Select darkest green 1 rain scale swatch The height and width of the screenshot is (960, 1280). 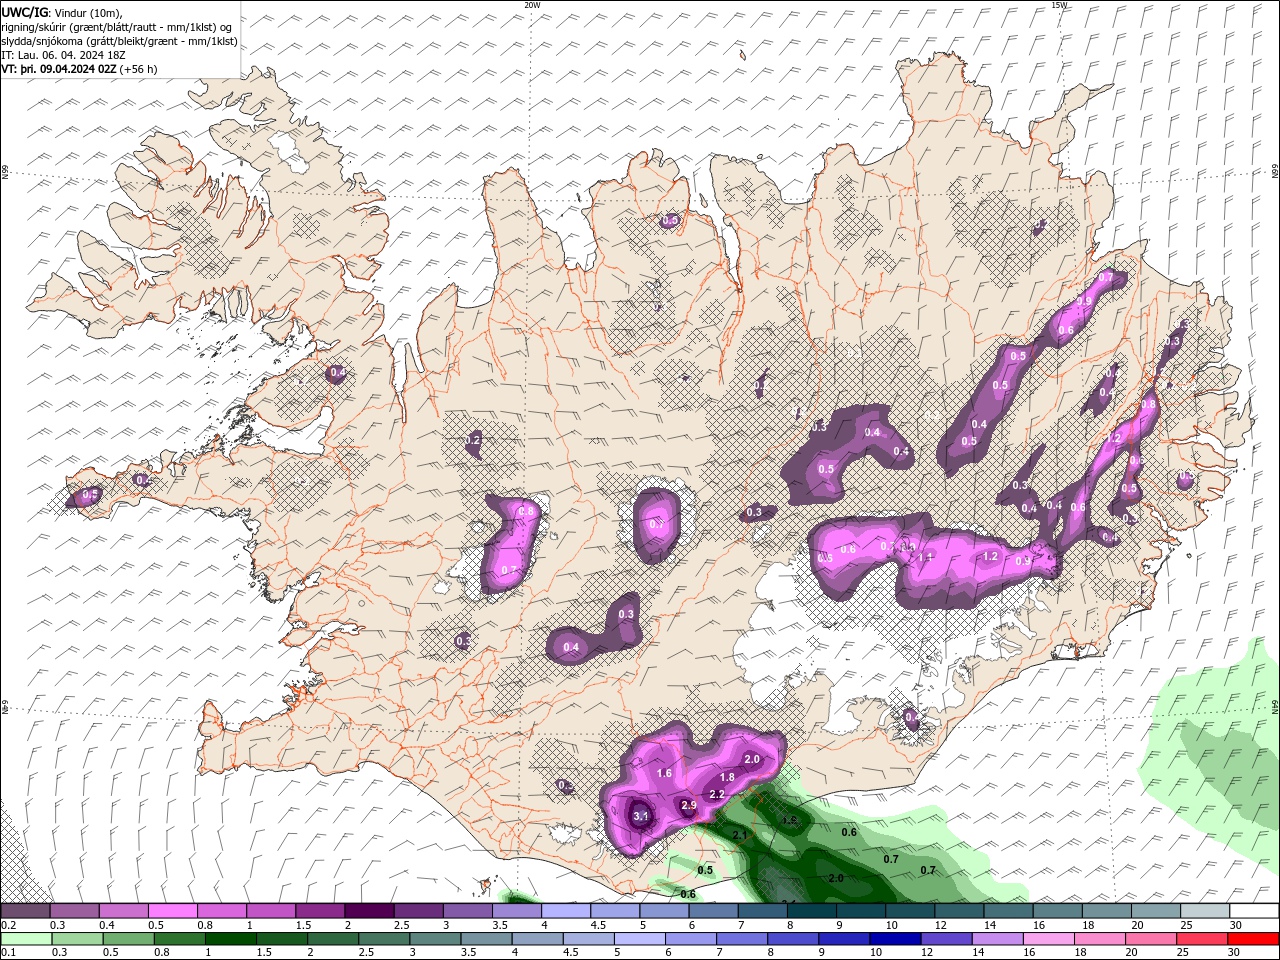pos(230,939)
